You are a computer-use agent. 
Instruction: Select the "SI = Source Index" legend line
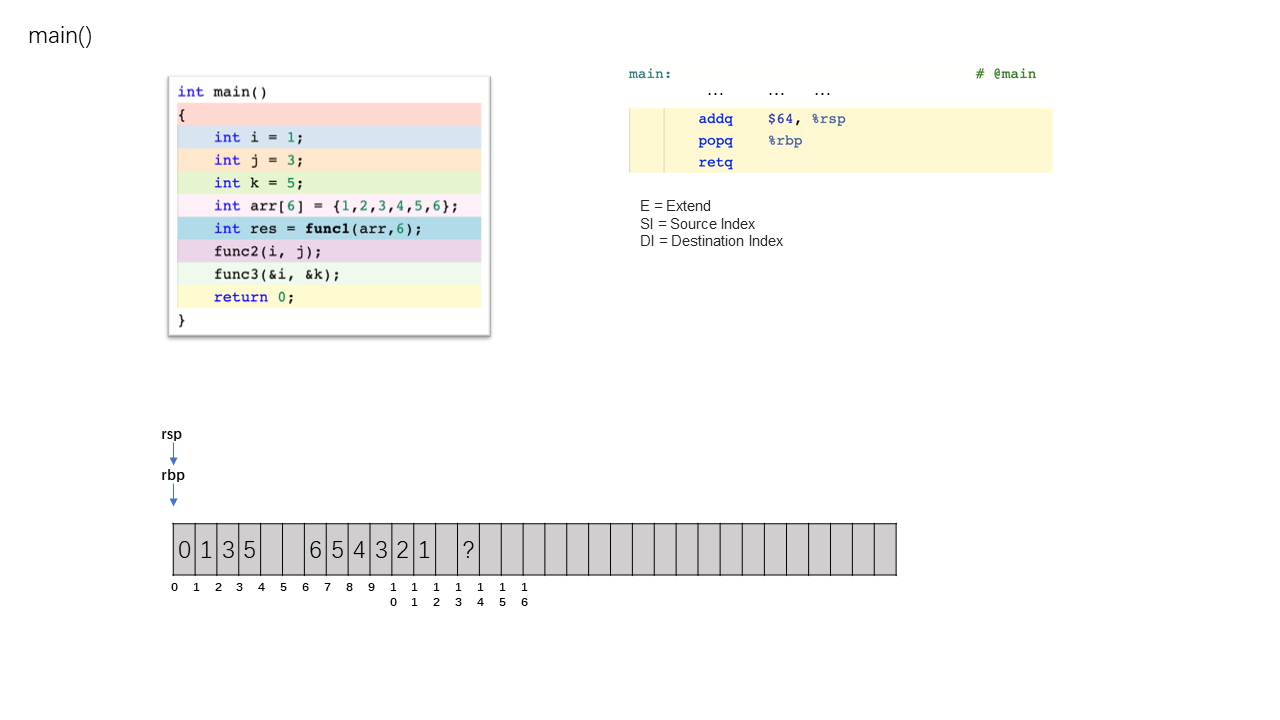click(x=697, y=224)
